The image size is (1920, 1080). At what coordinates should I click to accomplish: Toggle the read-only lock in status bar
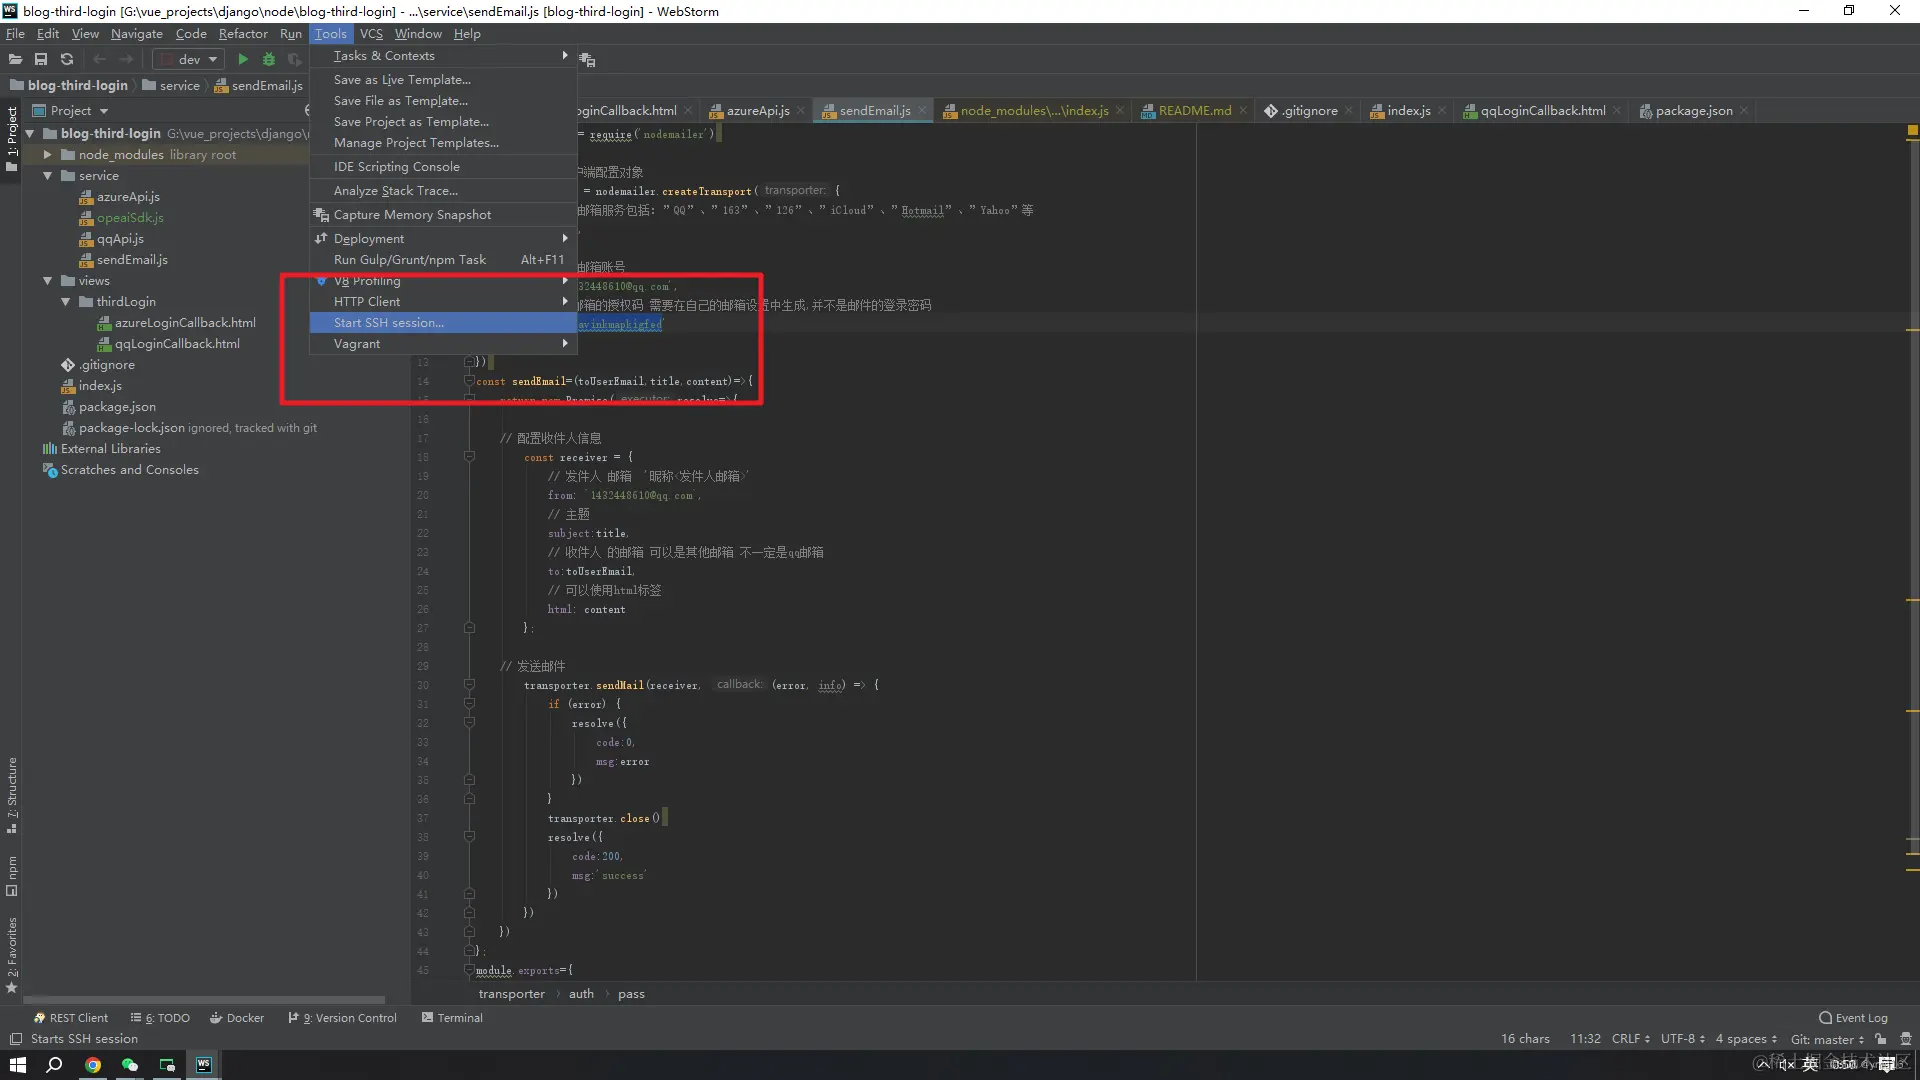1881,1039
